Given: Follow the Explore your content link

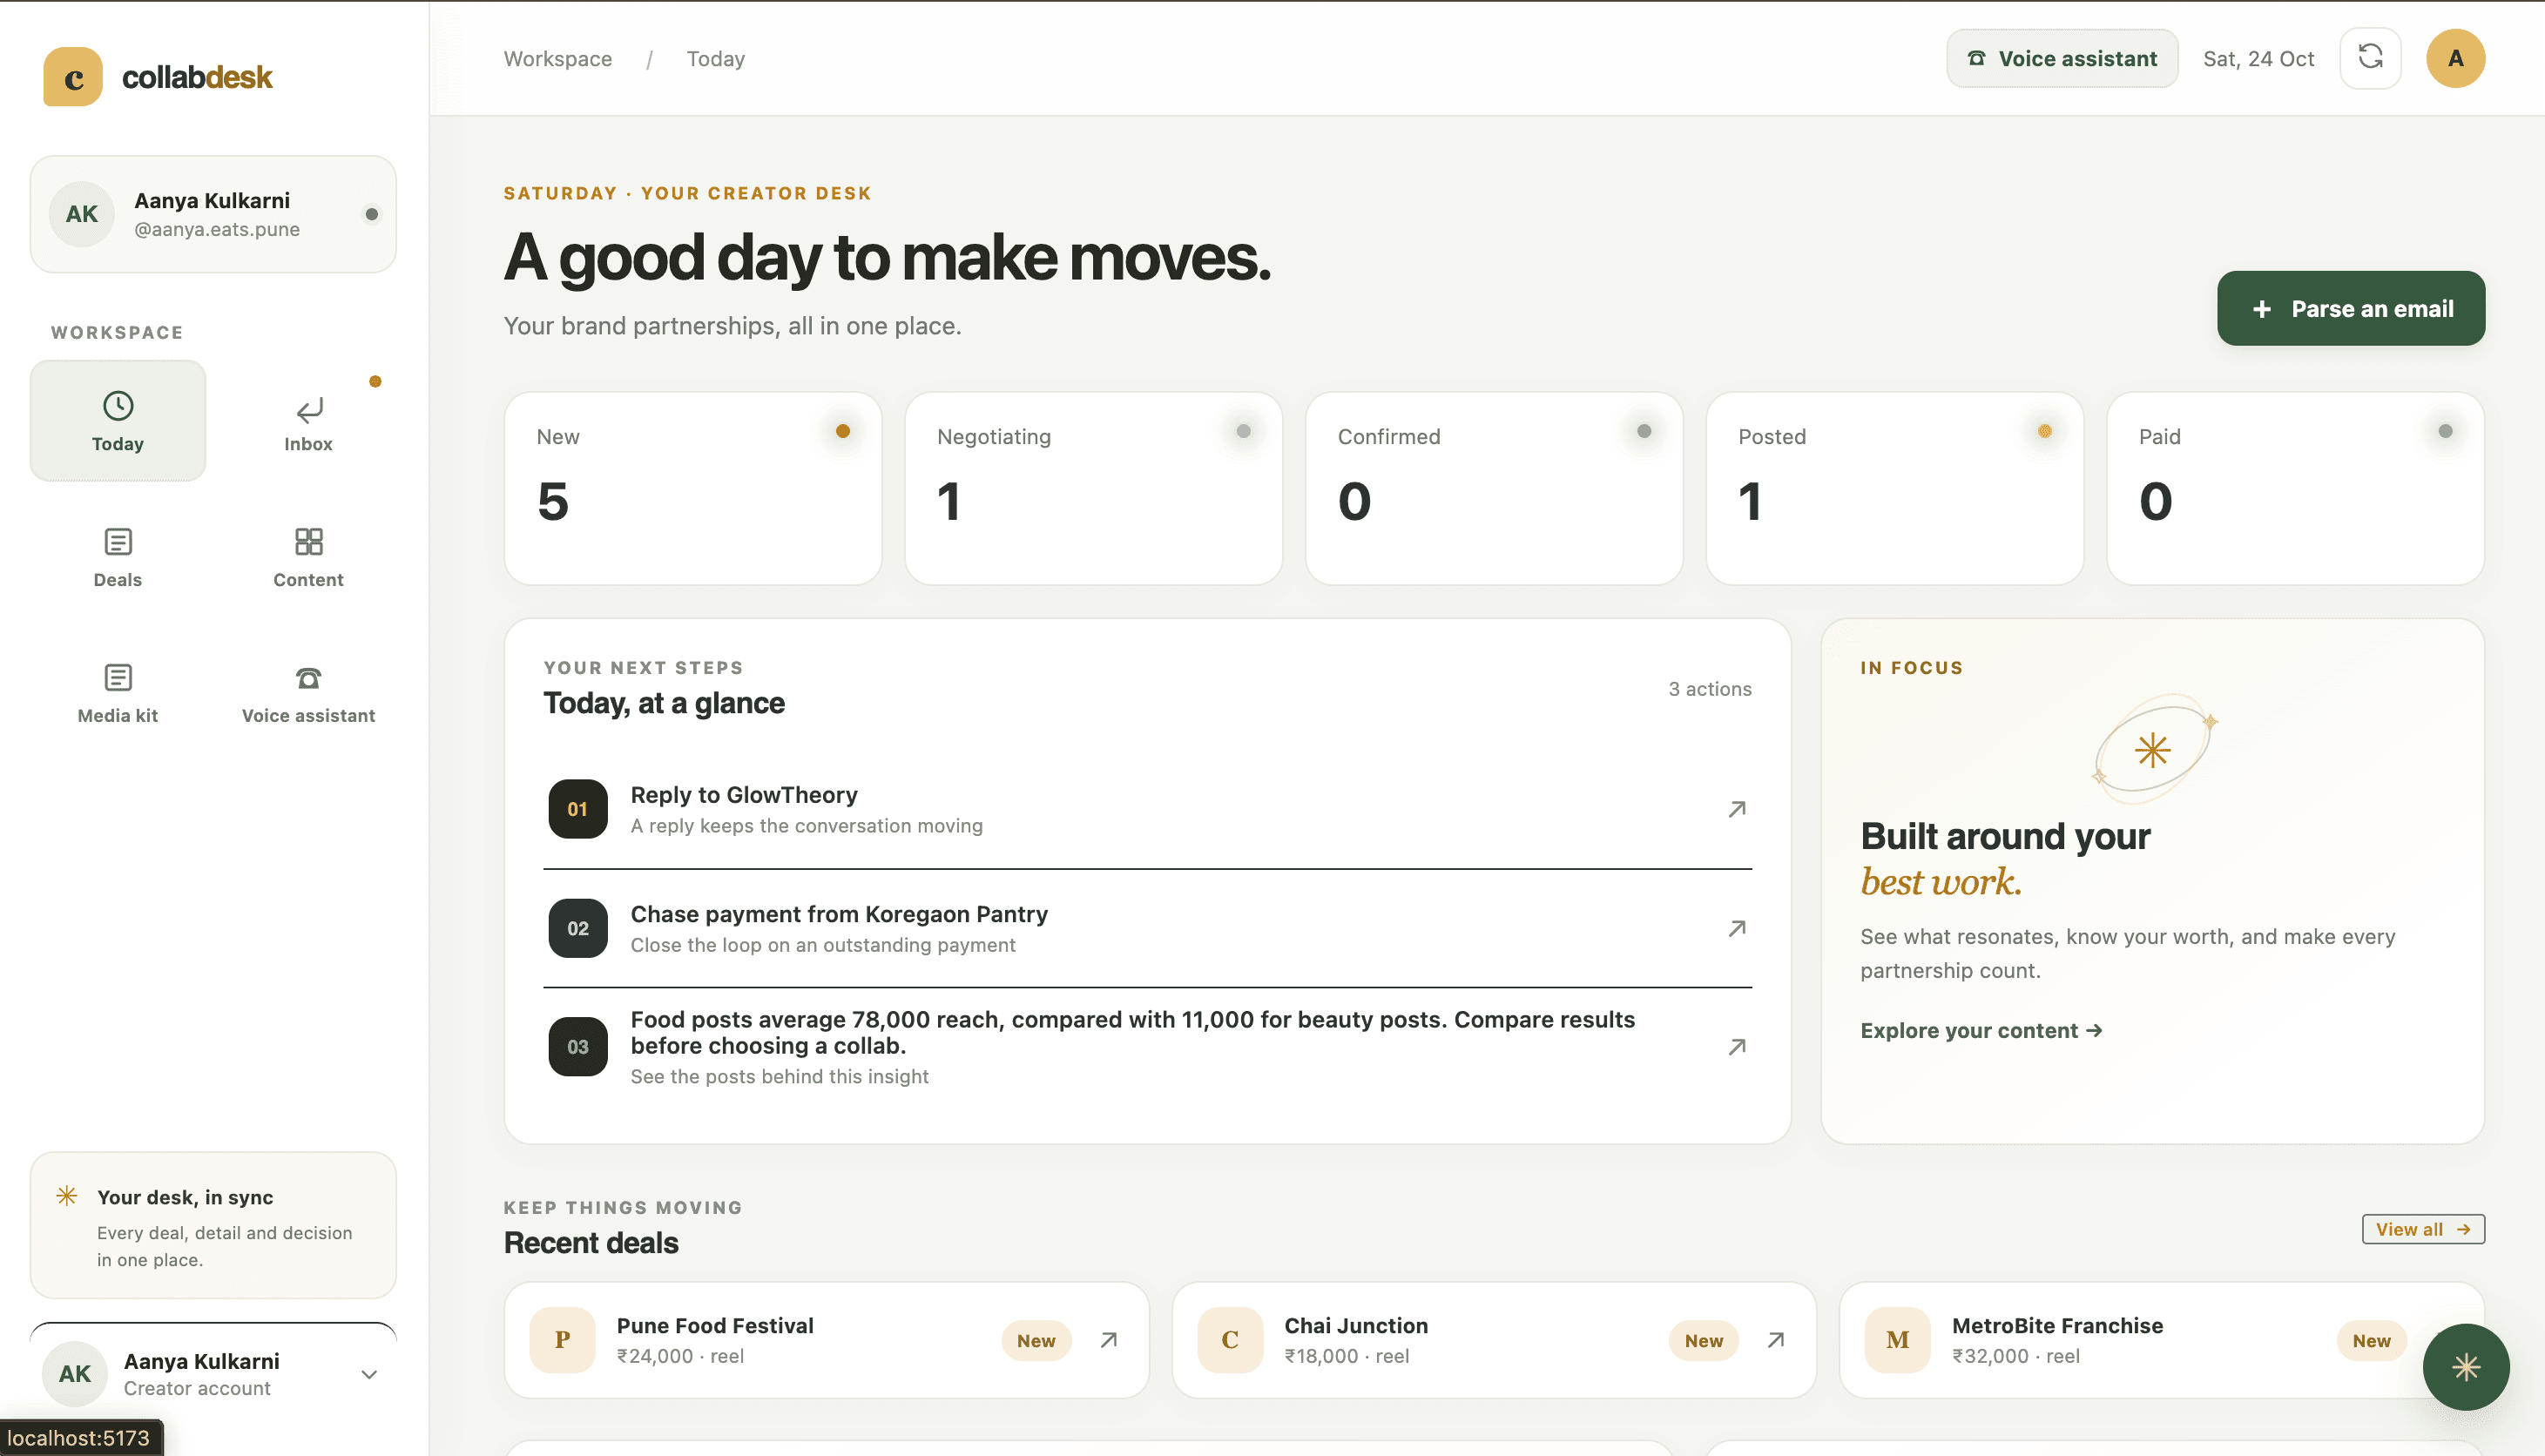Looking at the screenshot, I should pos(1981,1030).
